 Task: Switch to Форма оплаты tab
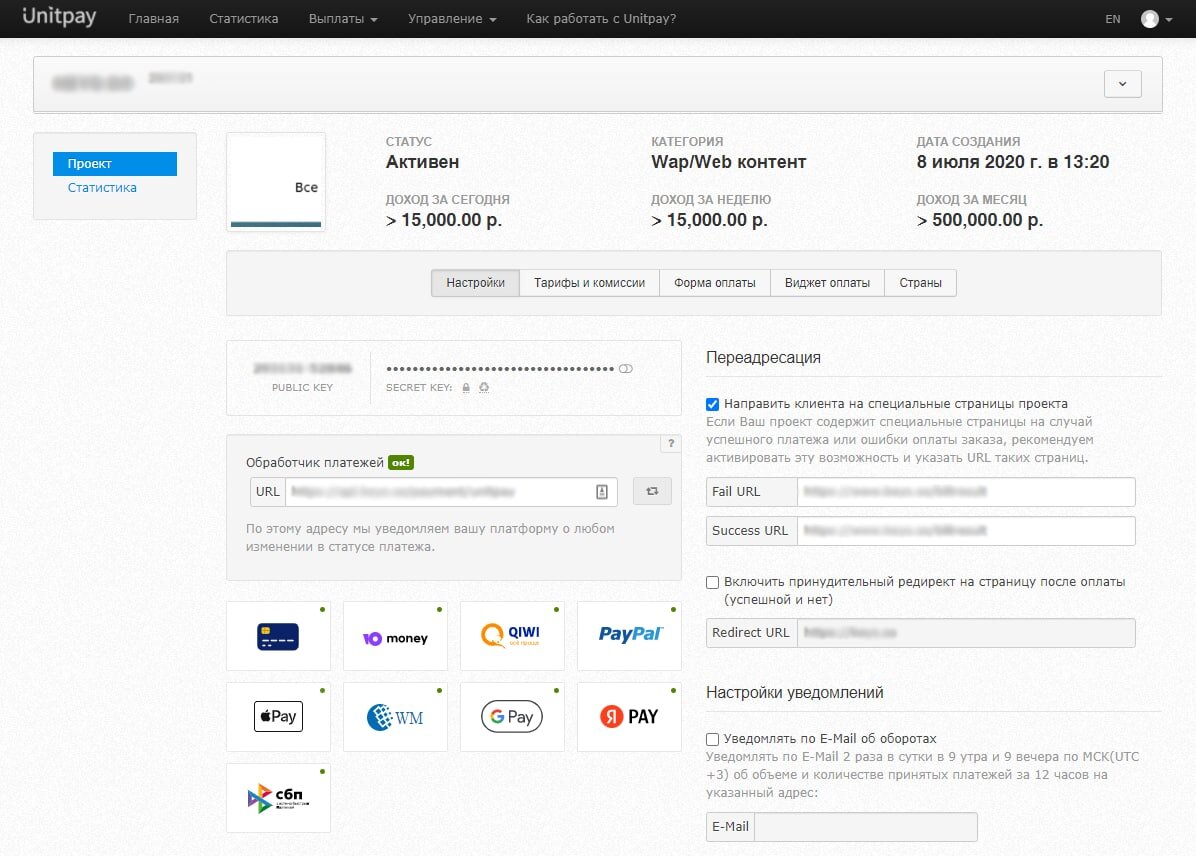(715, 283)
